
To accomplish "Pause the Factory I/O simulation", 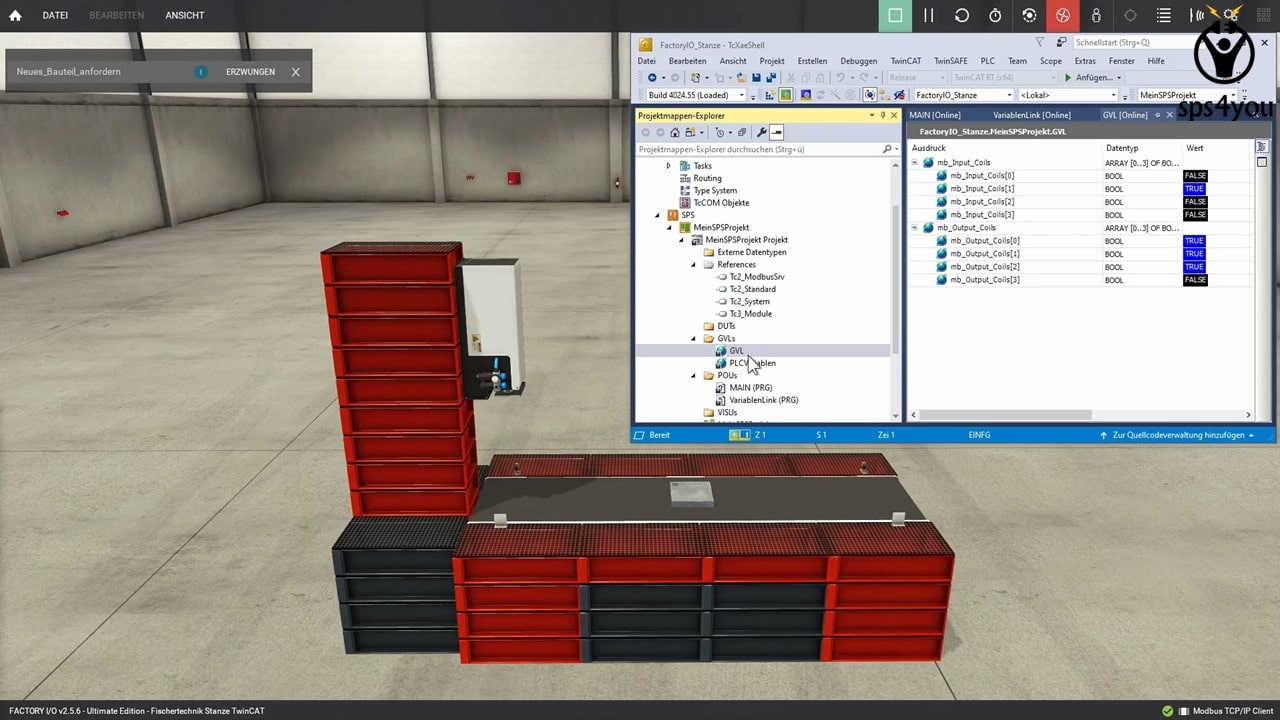I will 928,15.
